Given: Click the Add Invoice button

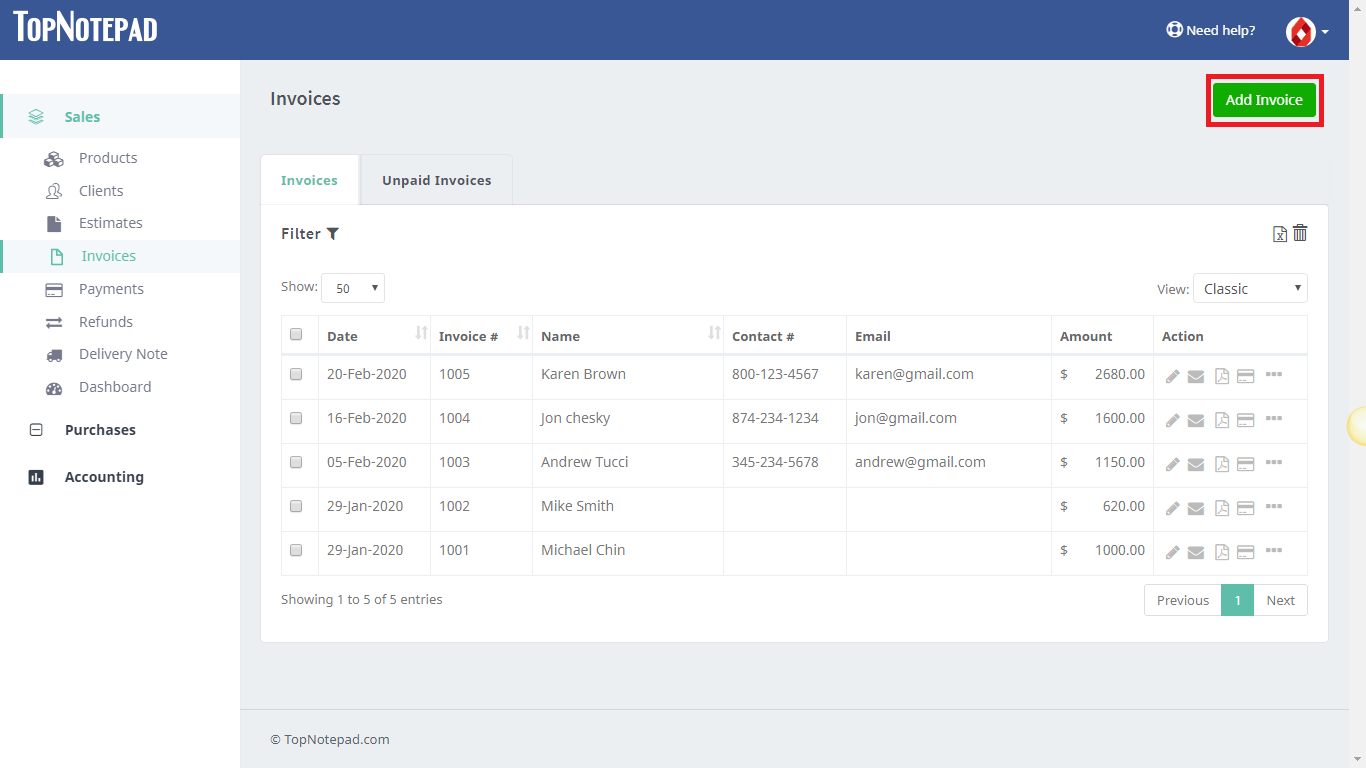Looking at the screenshot, I should click(x=1264, y=100).
